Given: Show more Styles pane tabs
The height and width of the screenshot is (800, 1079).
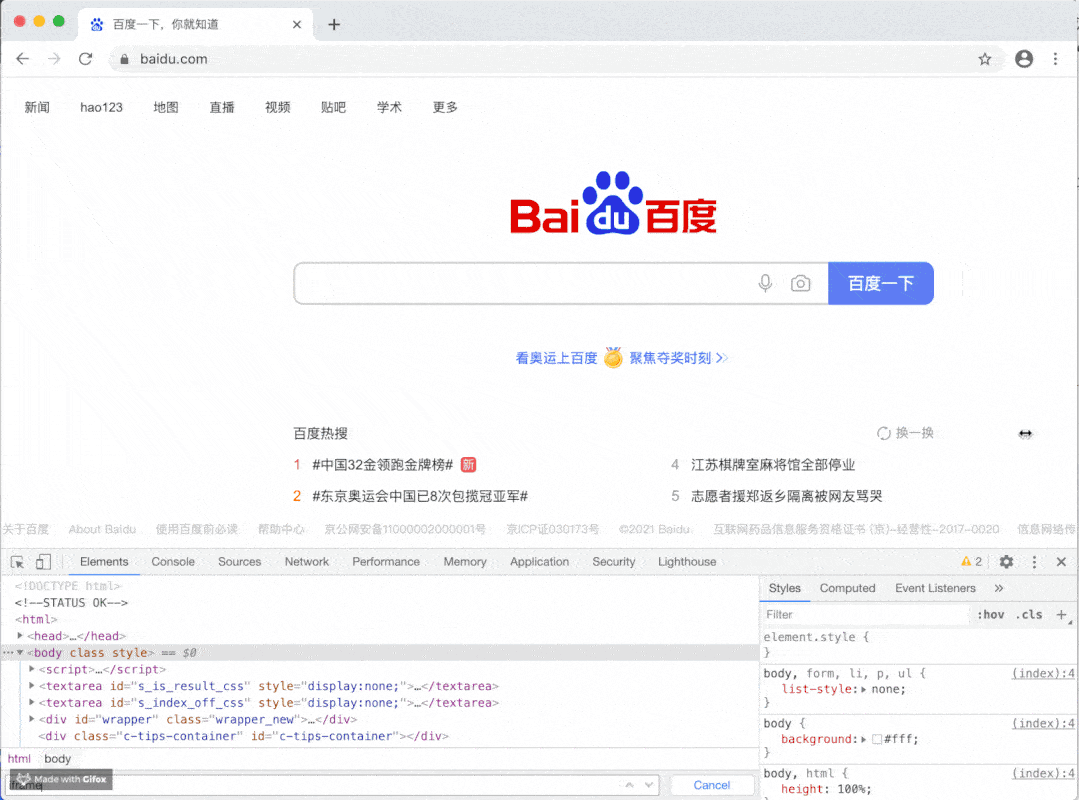Looking at the screenshot, I should tap(998, 588).
